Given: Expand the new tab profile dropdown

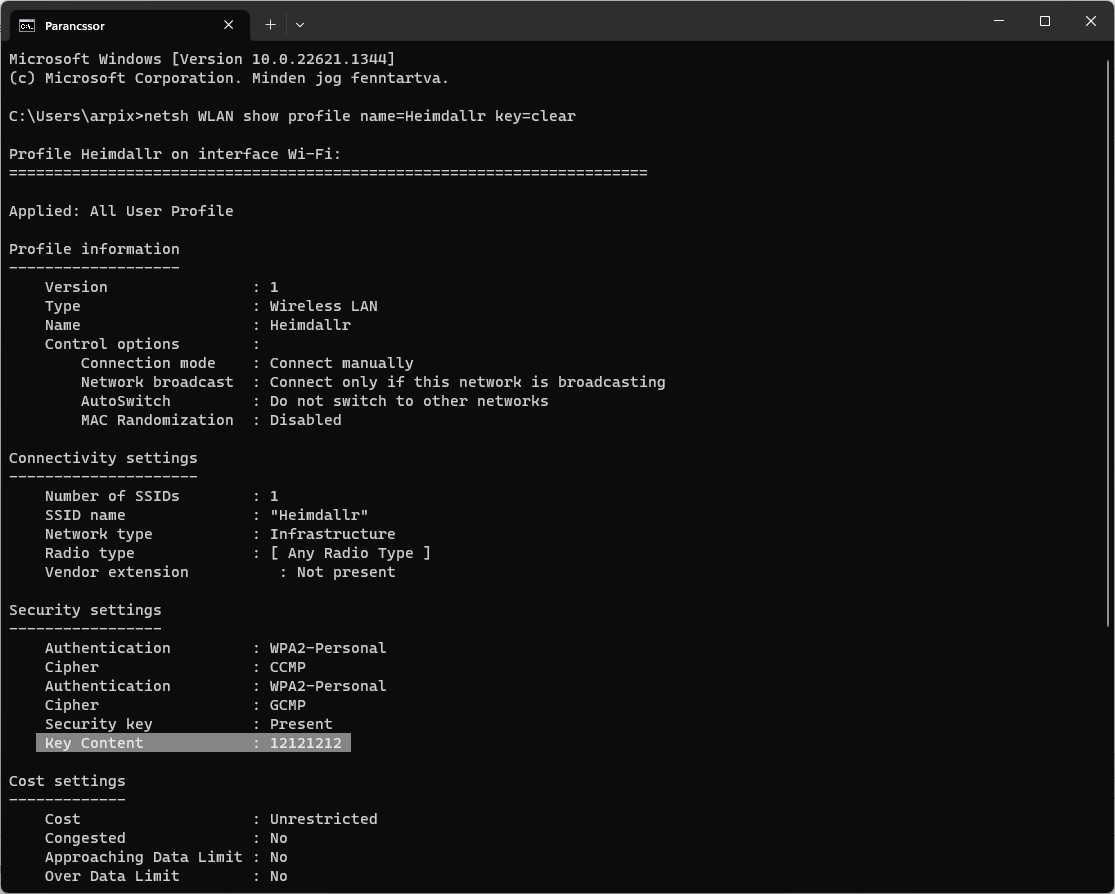Looking at the screenshot, I should [x=299, y=24].
